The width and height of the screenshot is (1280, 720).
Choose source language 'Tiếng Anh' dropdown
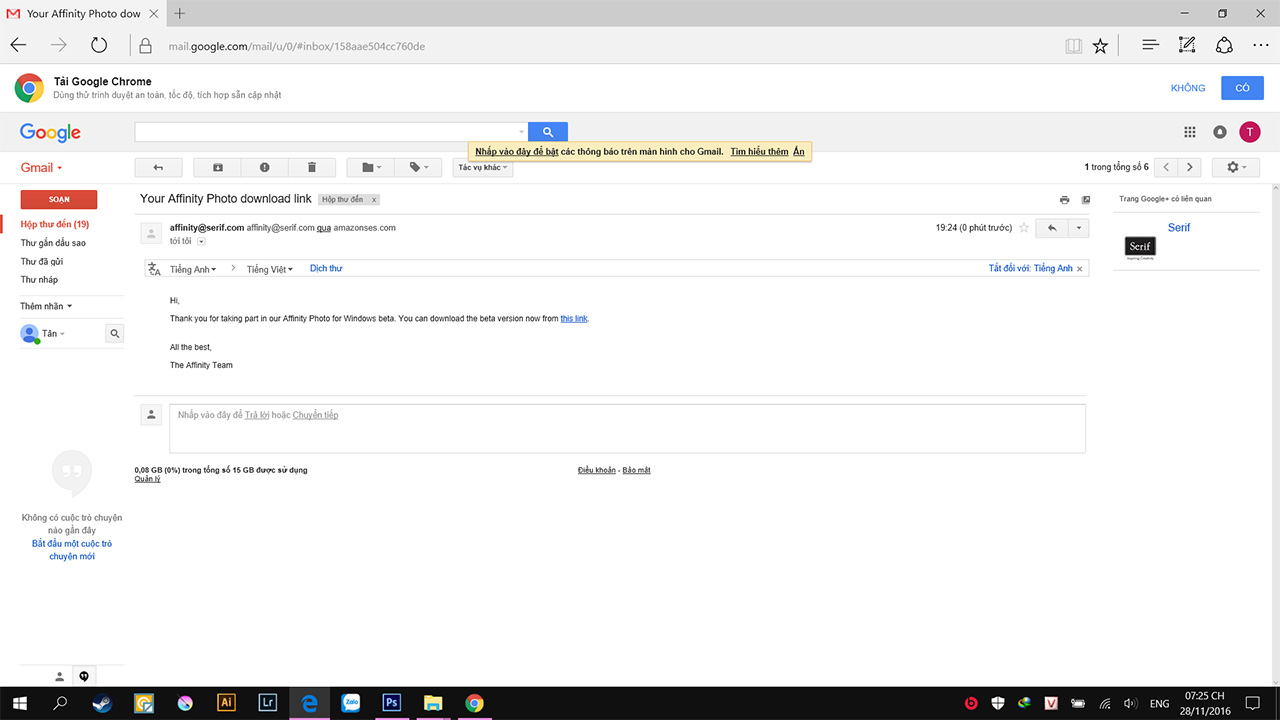point(194,269)
